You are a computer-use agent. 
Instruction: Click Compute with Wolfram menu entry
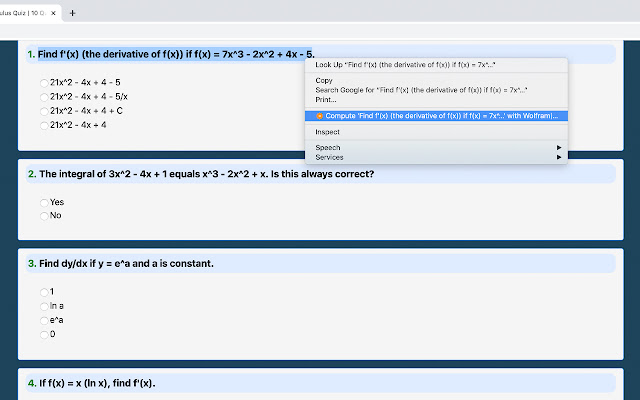pyautogui.click(x=440, y=116)
